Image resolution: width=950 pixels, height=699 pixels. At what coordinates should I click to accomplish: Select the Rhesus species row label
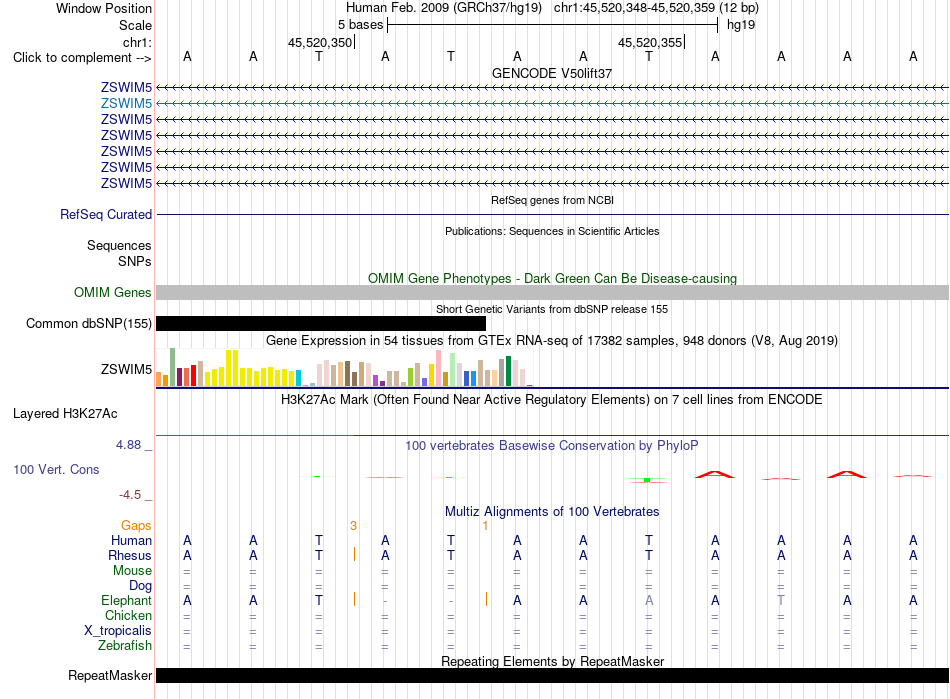[130, 556]
